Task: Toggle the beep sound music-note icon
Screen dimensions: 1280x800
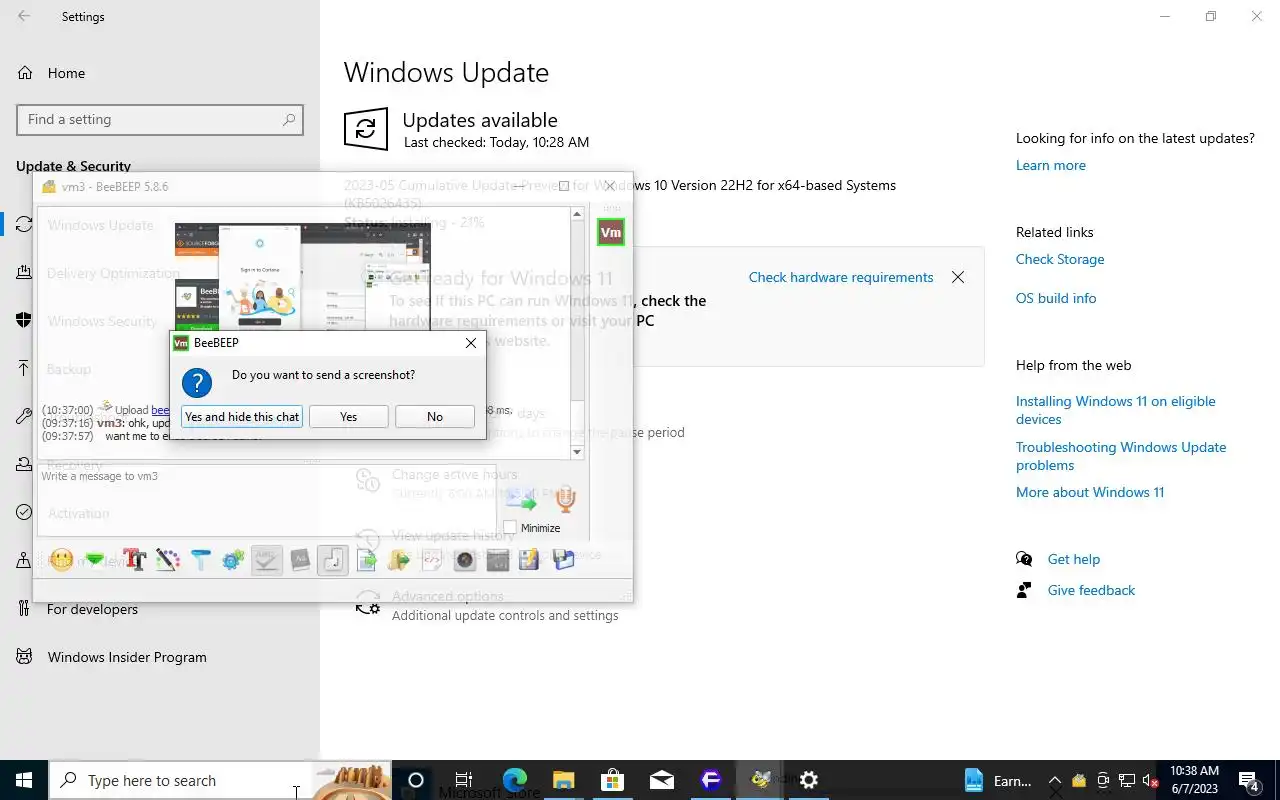Action: [333, 560]
